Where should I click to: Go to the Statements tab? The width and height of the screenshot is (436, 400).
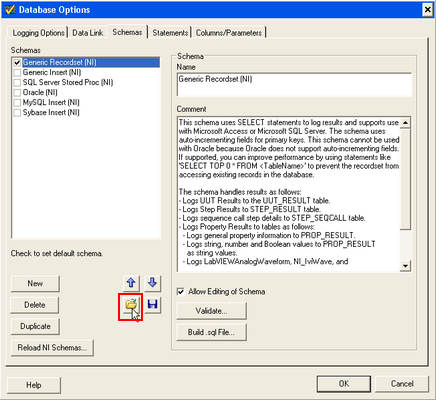[x=170, y=33]
